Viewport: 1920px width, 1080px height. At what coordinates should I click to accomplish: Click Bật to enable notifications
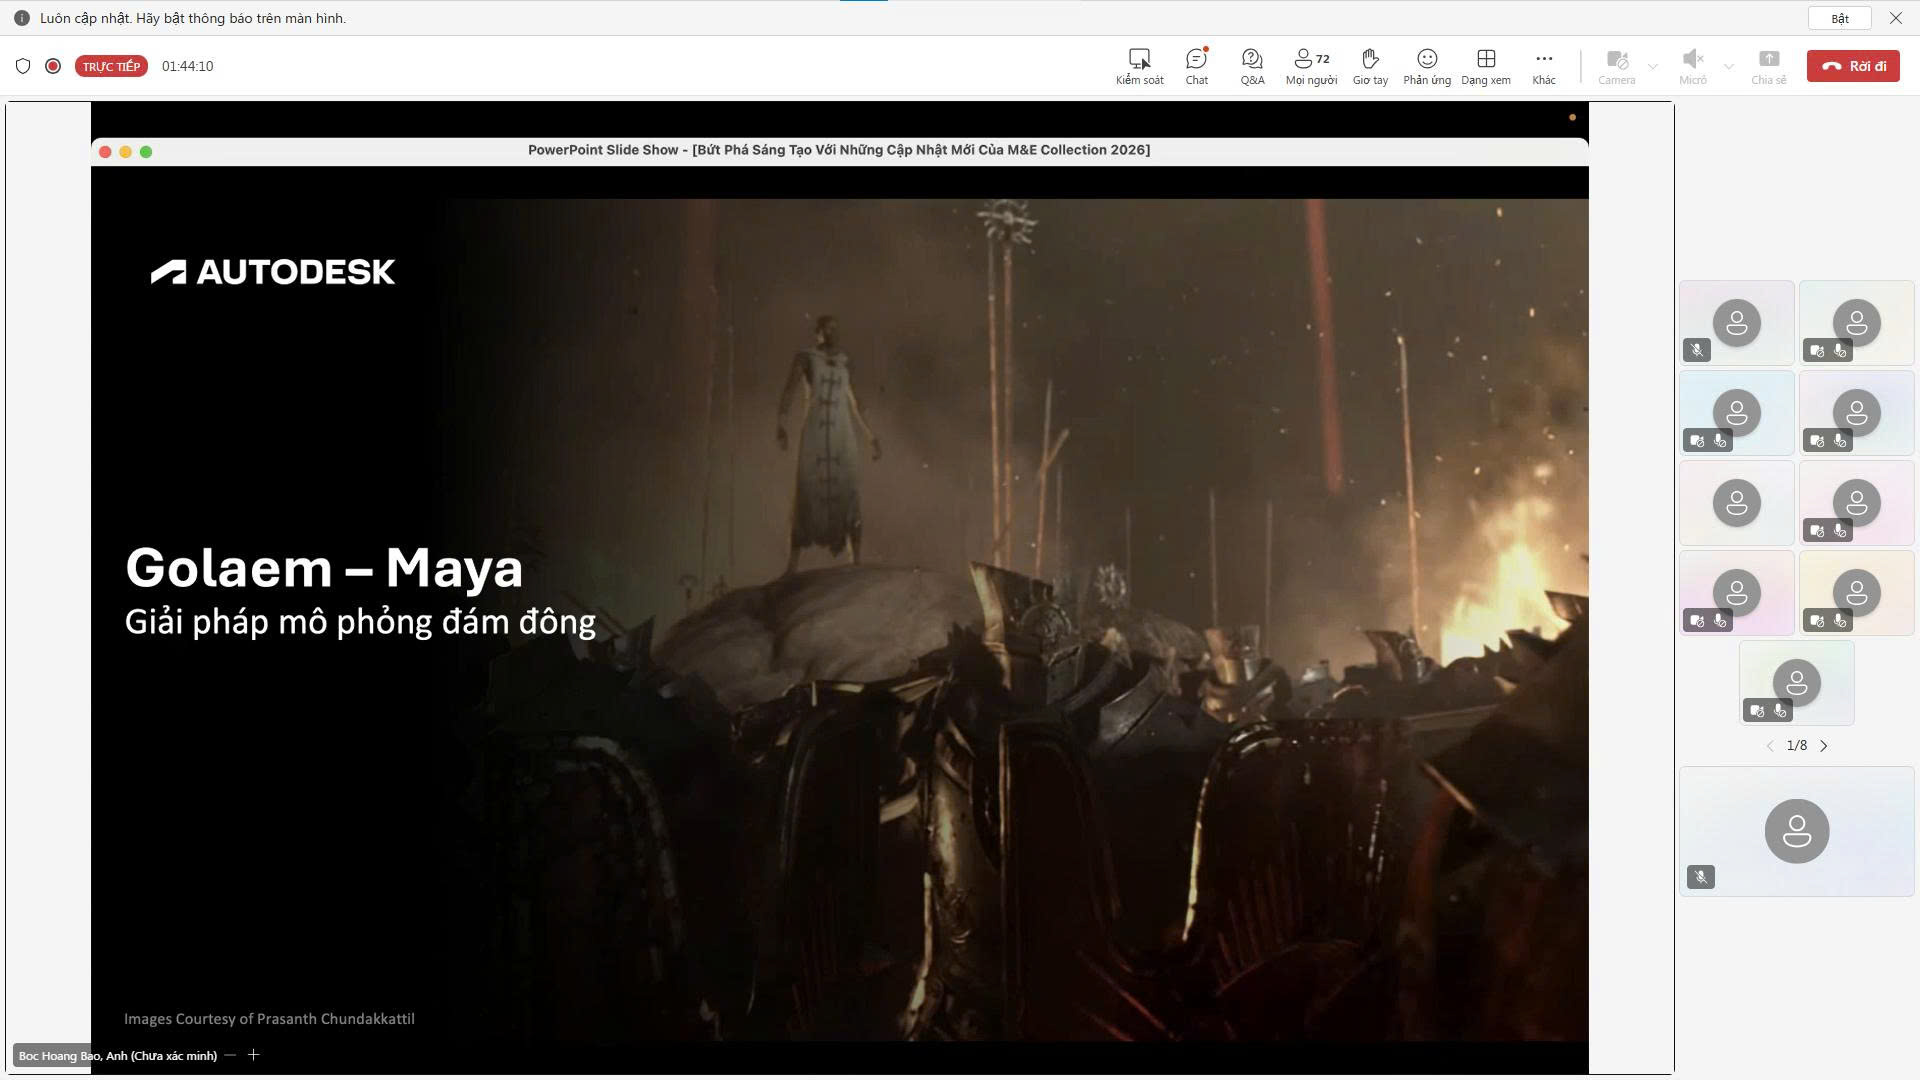coord(1840,18)
